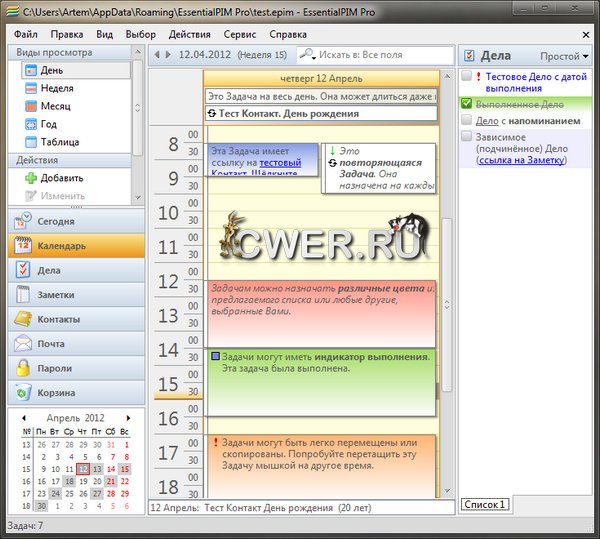This screenshot has height=539, width=600.
Task: Uncheck the 'Выполненное Дело' checkbox
Action: tap(467, 103)
